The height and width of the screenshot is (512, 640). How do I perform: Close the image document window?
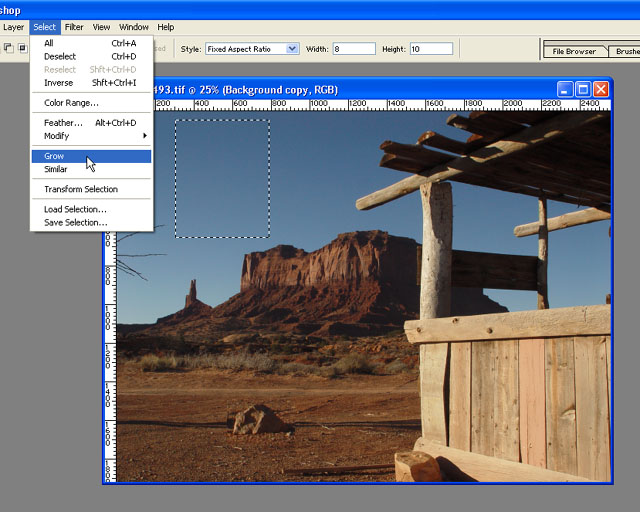tap(601, 89)
